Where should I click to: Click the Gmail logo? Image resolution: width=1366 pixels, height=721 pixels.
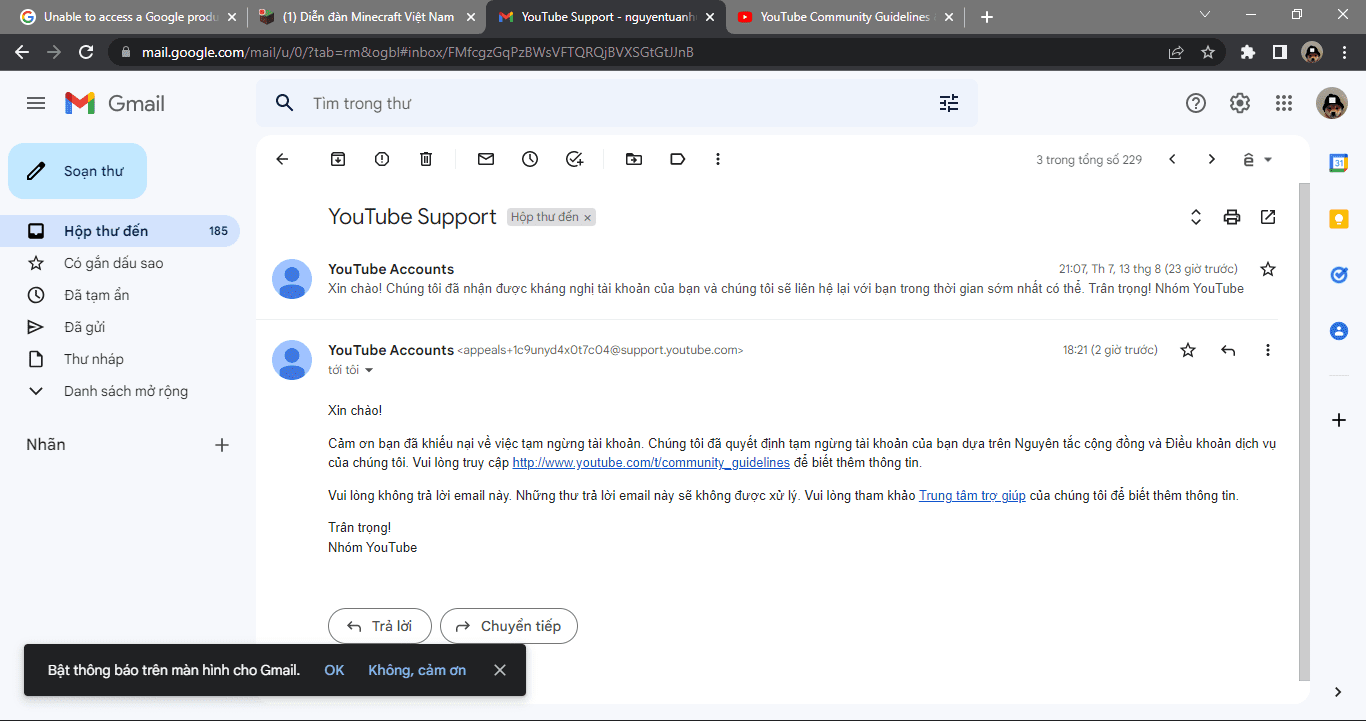(115, 103)
